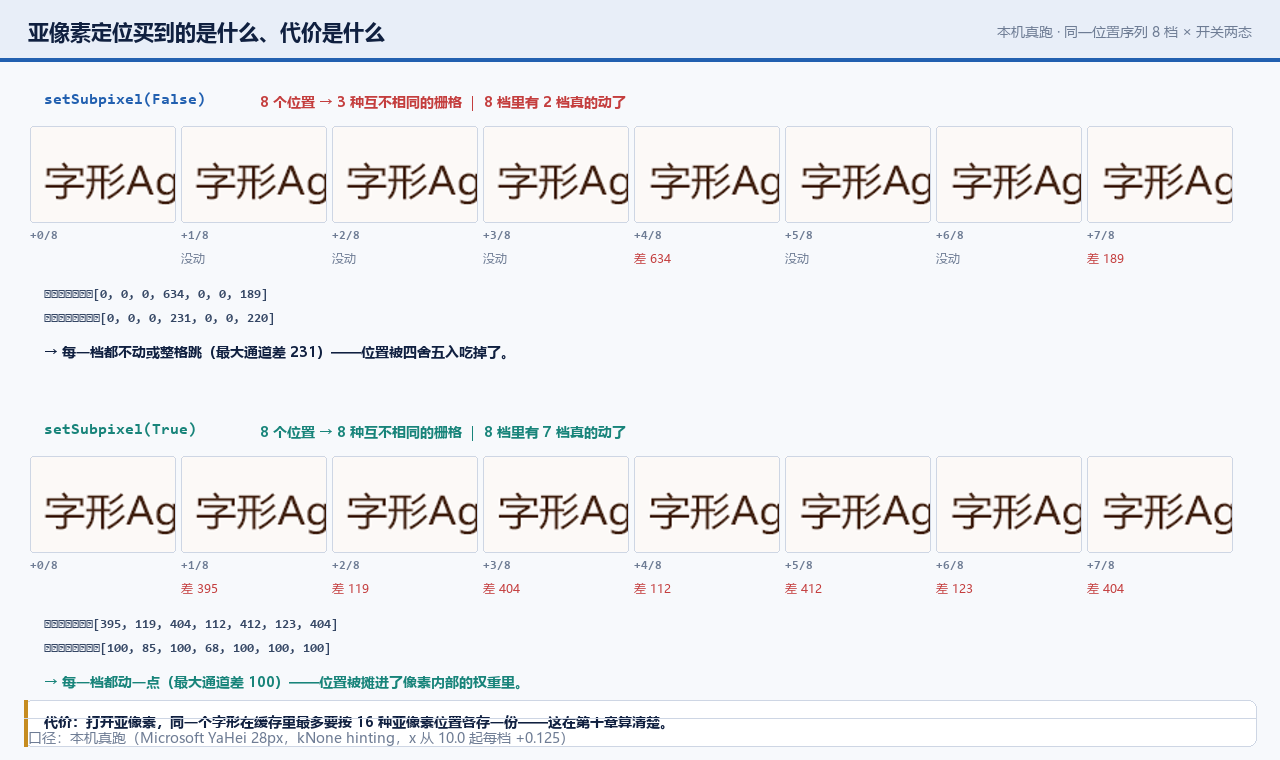
Task: Click the +6/8 thumbnail in the setSubpixel(False) row
Action: point(1009,174)
